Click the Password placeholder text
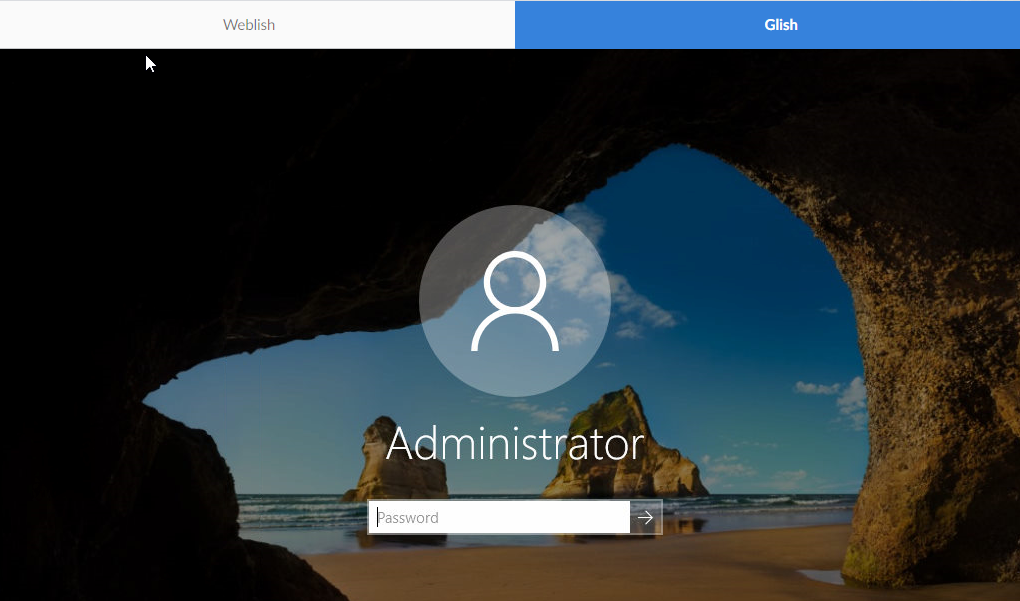This screenshot has height=601, width=1020. (x=407, y=517)
